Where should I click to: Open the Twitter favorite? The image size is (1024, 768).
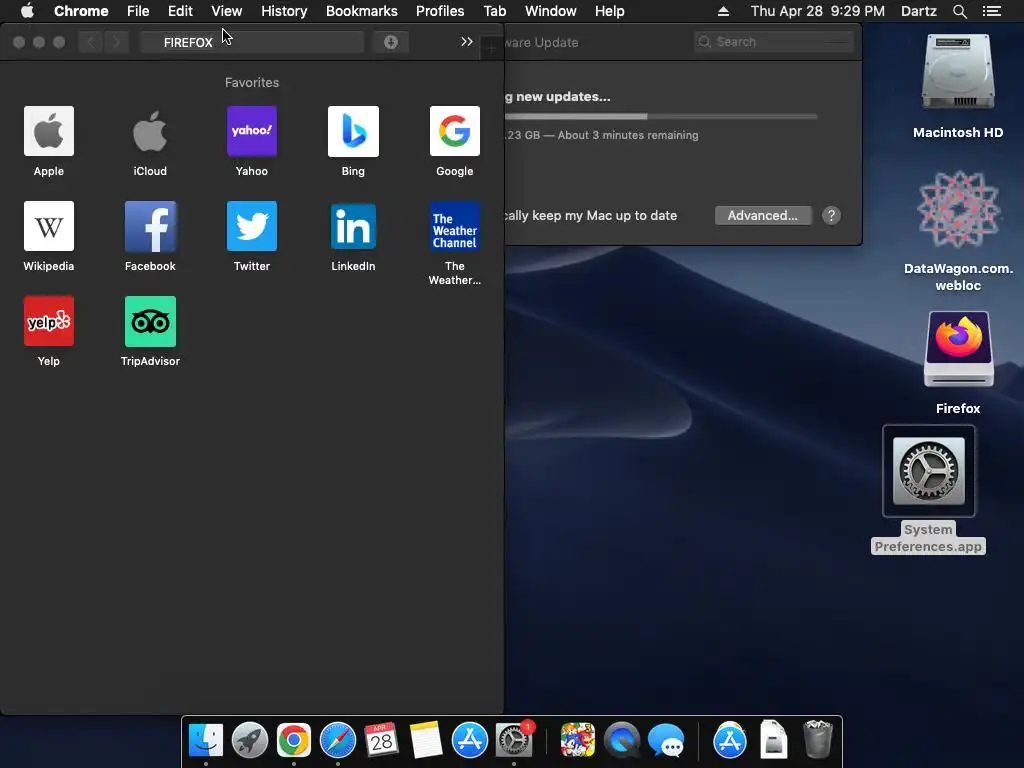[252, 226]
